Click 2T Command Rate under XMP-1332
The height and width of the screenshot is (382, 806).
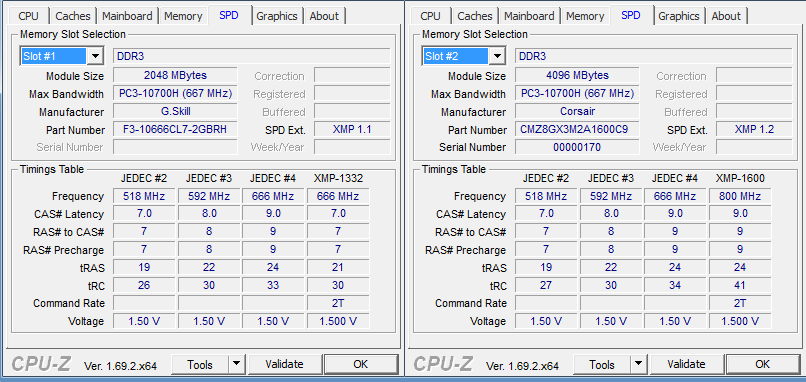(x=338, y=303)
